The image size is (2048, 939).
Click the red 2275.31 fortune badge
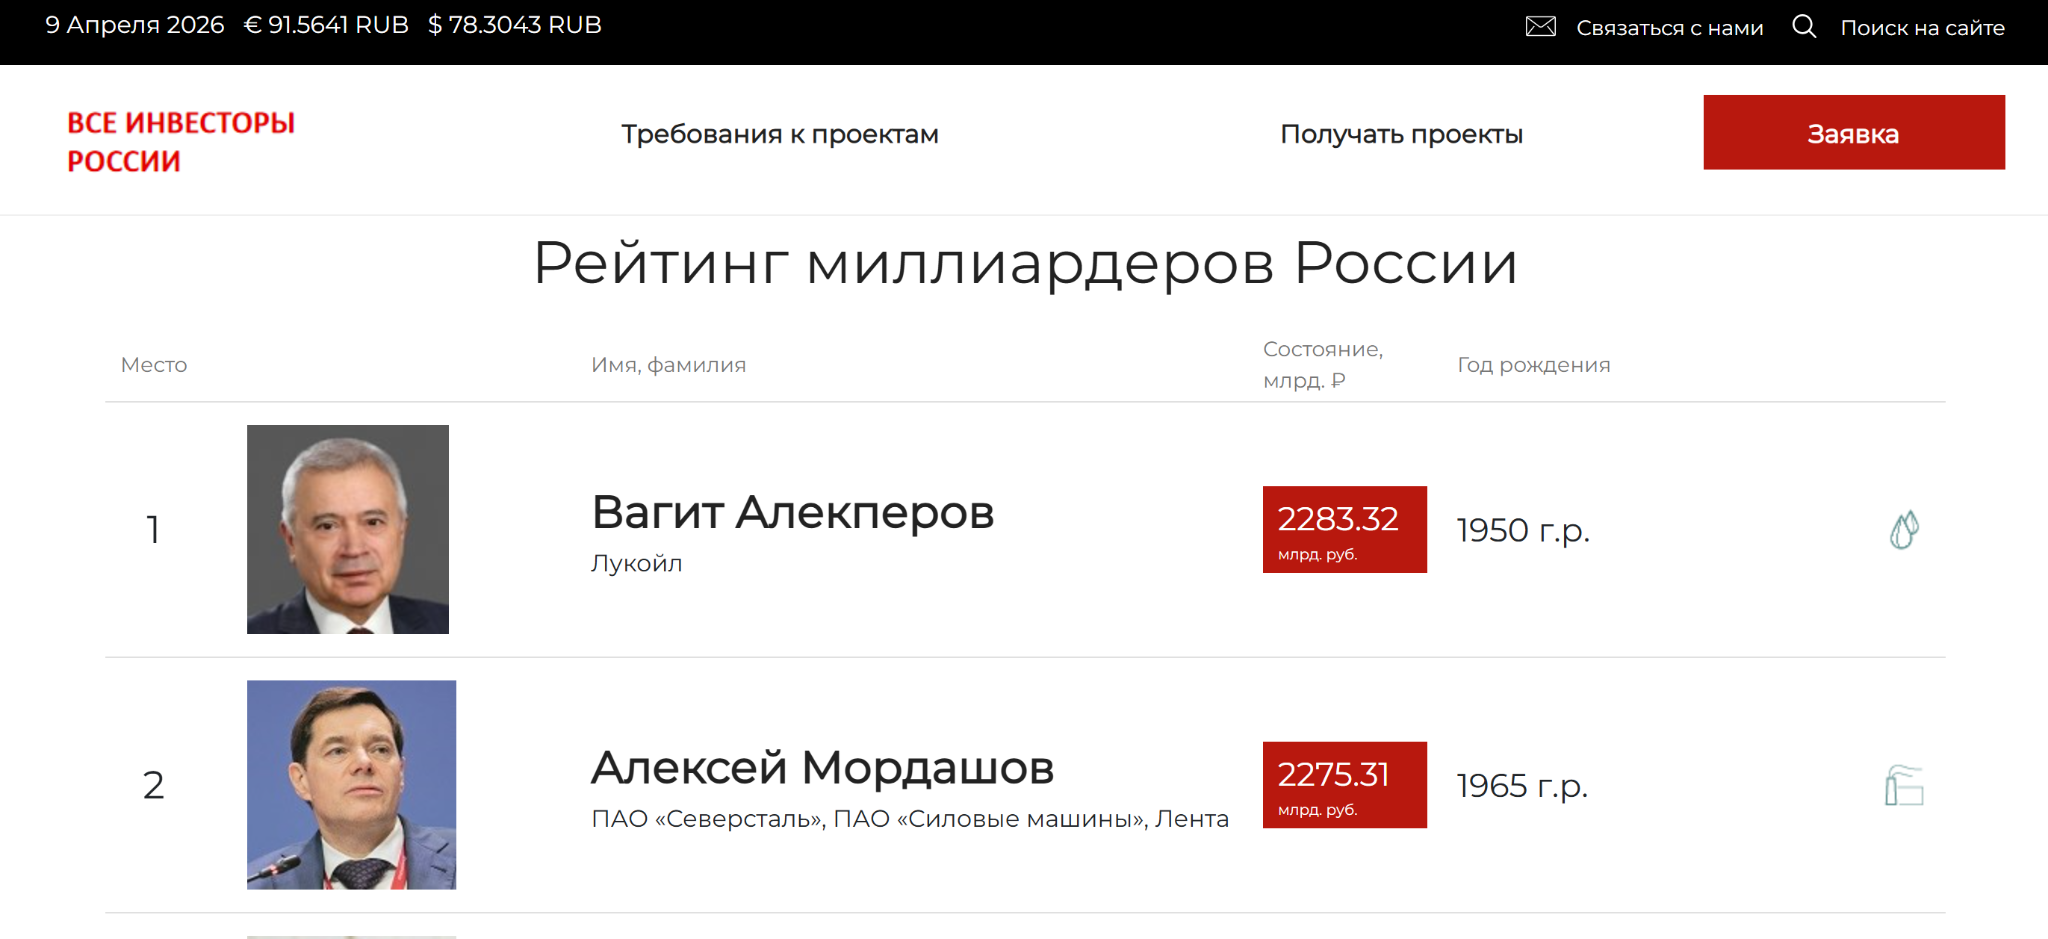[1344, 785]
